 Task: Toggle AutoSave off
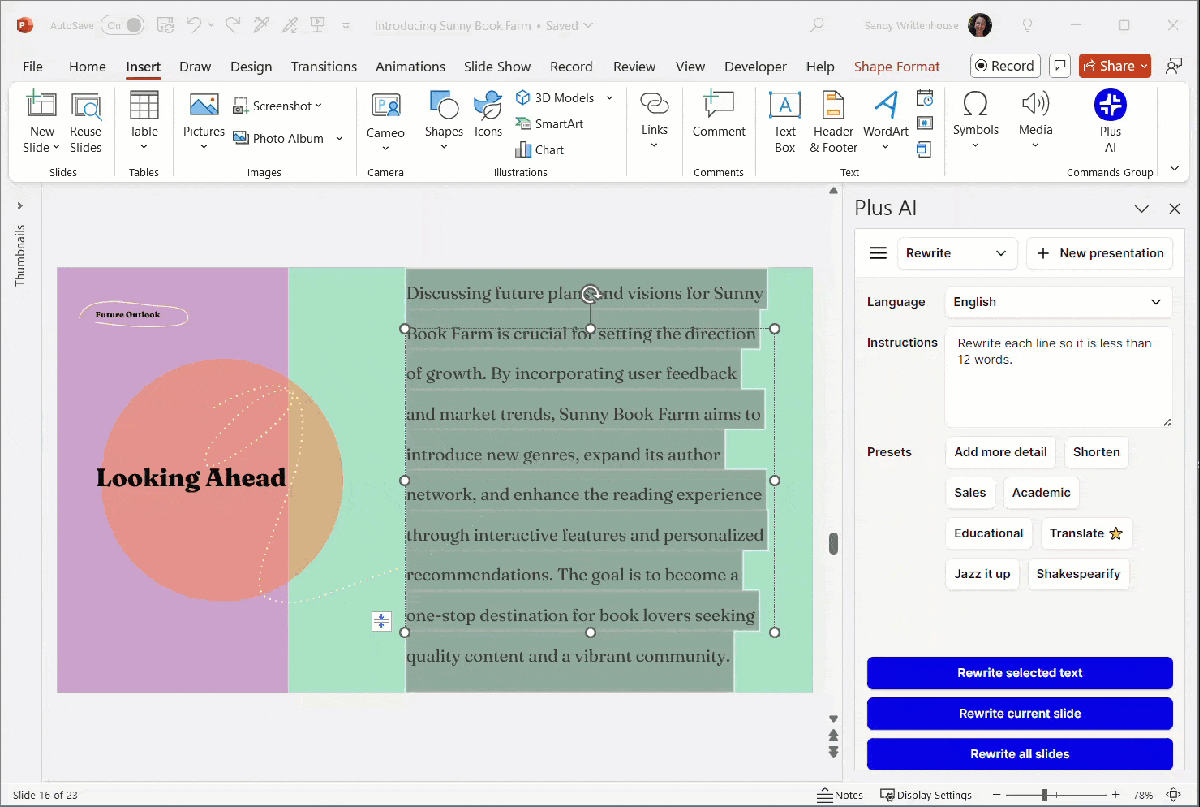click(x=122, y=24)
